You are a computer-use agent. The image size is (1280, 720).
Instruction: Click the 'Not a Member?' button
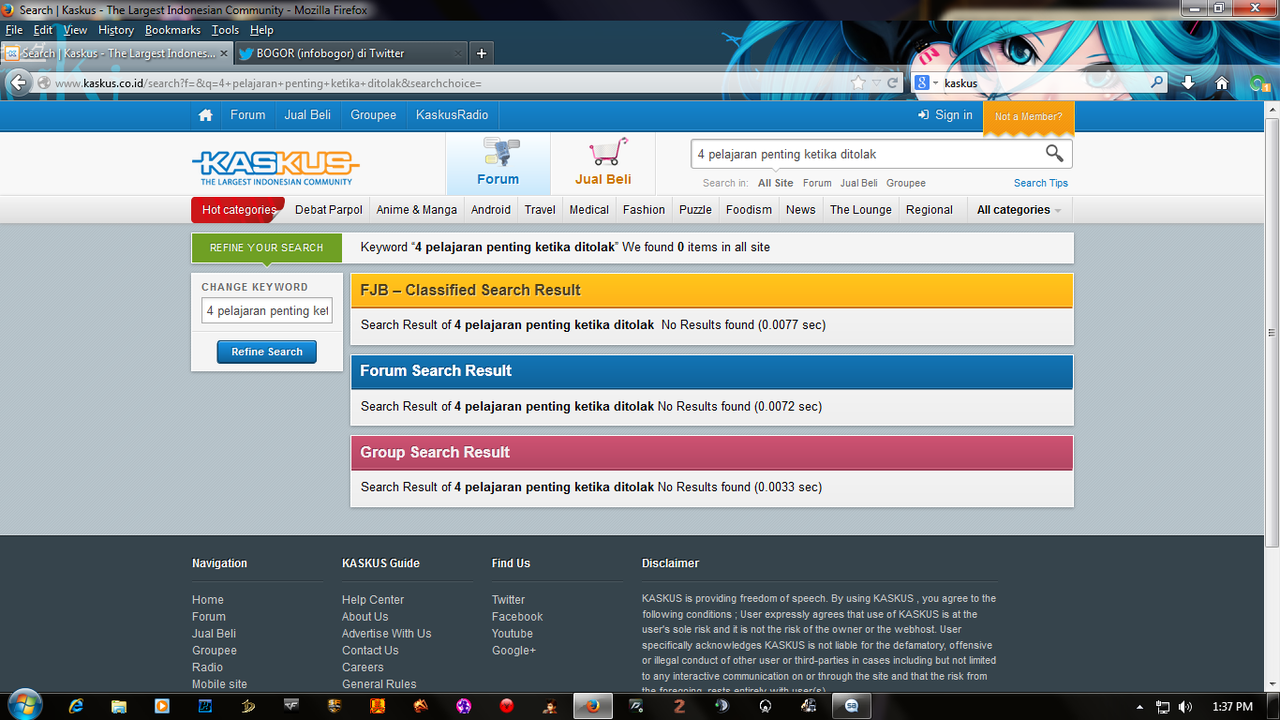pos(1029,116)
